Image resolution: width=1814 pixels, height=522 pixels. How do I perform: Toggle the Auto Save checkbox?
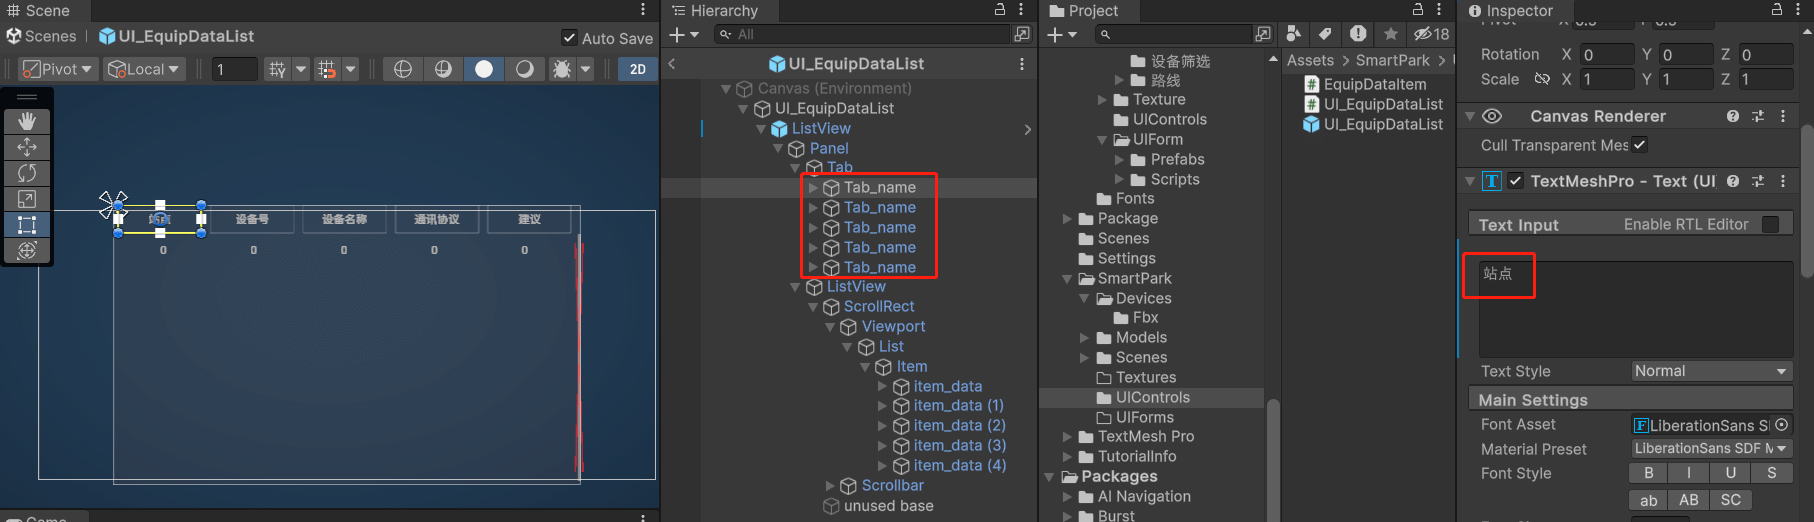[569, 38]
